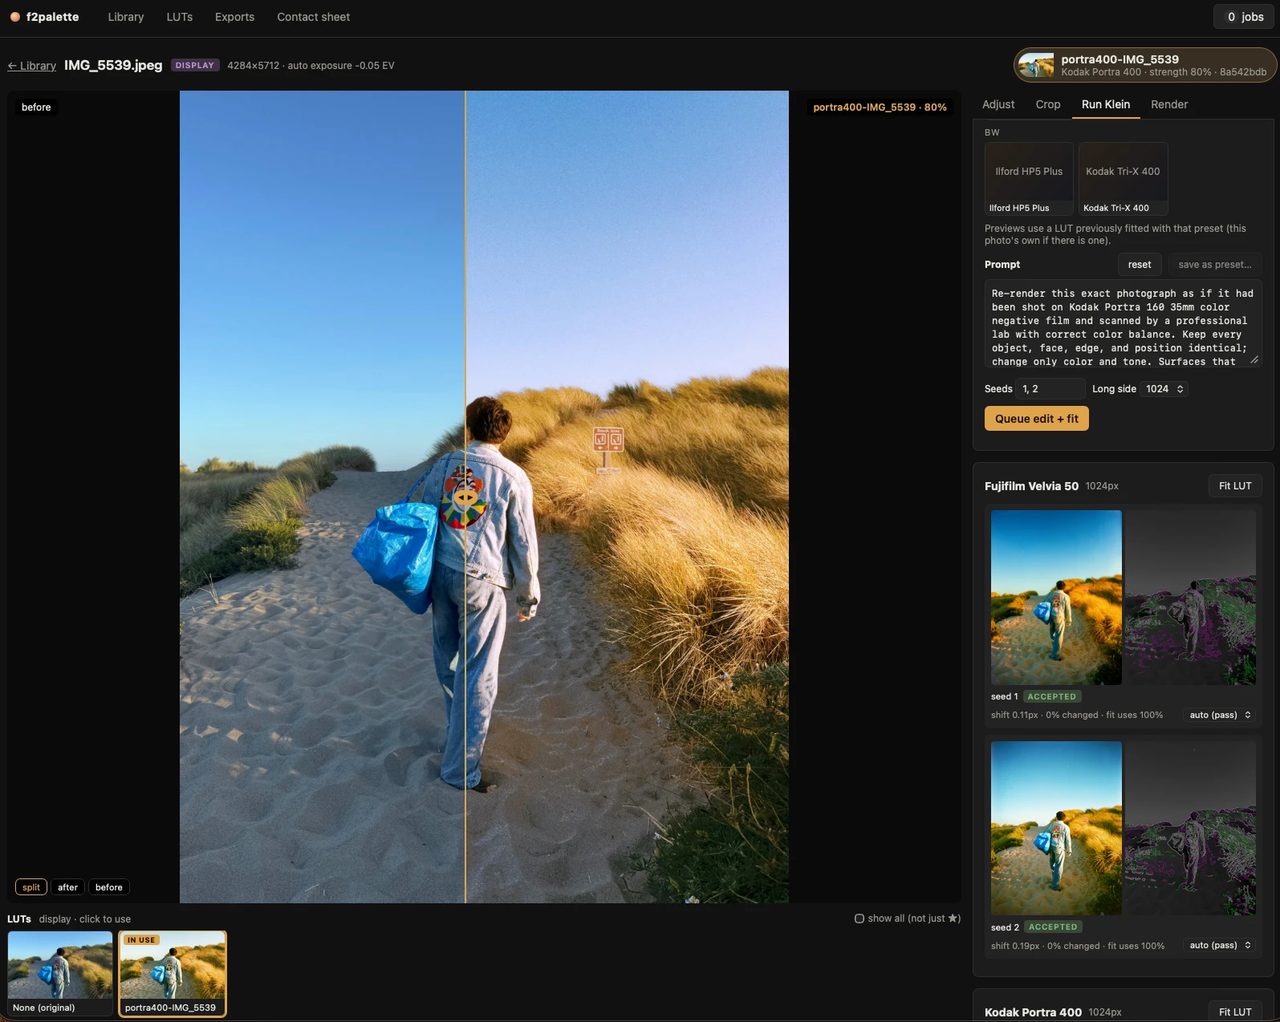Fit LUT for Fujifilm Velvia 50
Image resolution: width=1280 pixels, height=1022 pixels.
pos(1235,486)
